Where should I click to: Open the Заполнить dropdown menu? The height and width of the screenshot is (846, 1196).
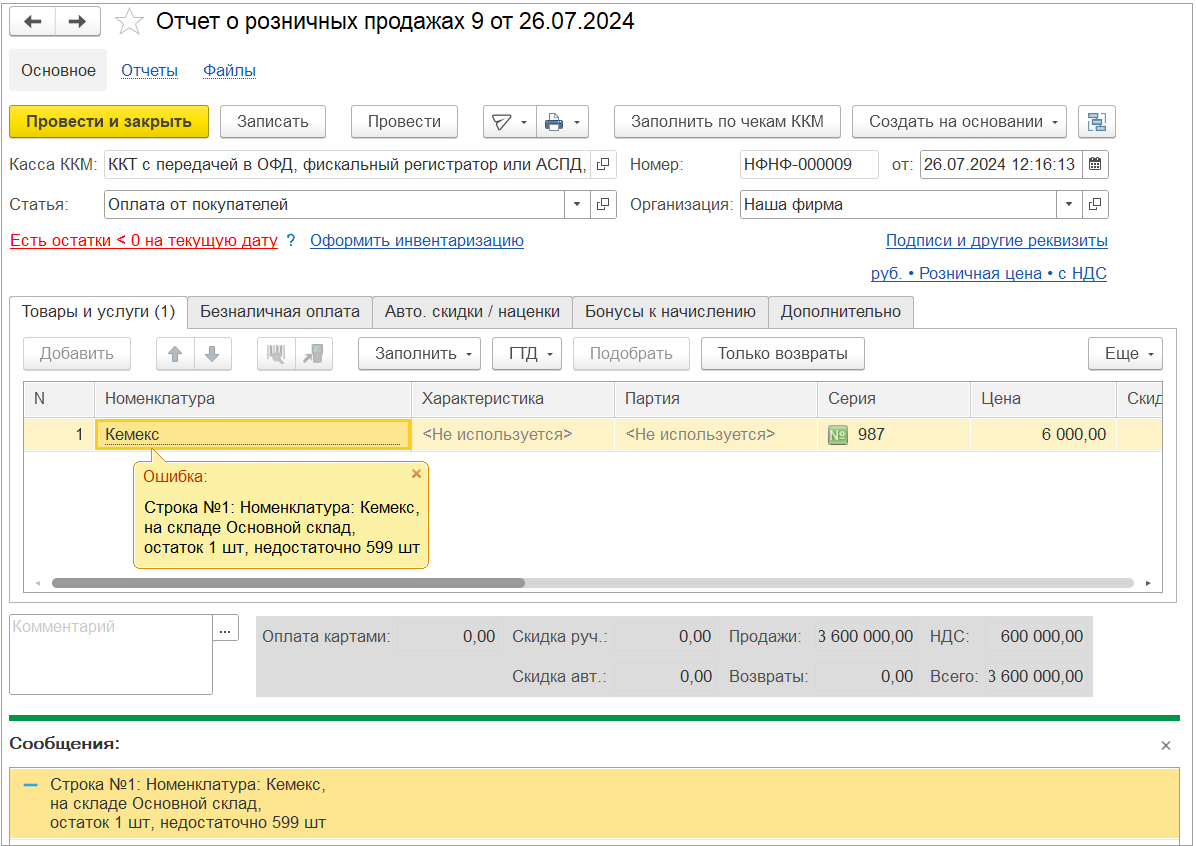point(420,354)
